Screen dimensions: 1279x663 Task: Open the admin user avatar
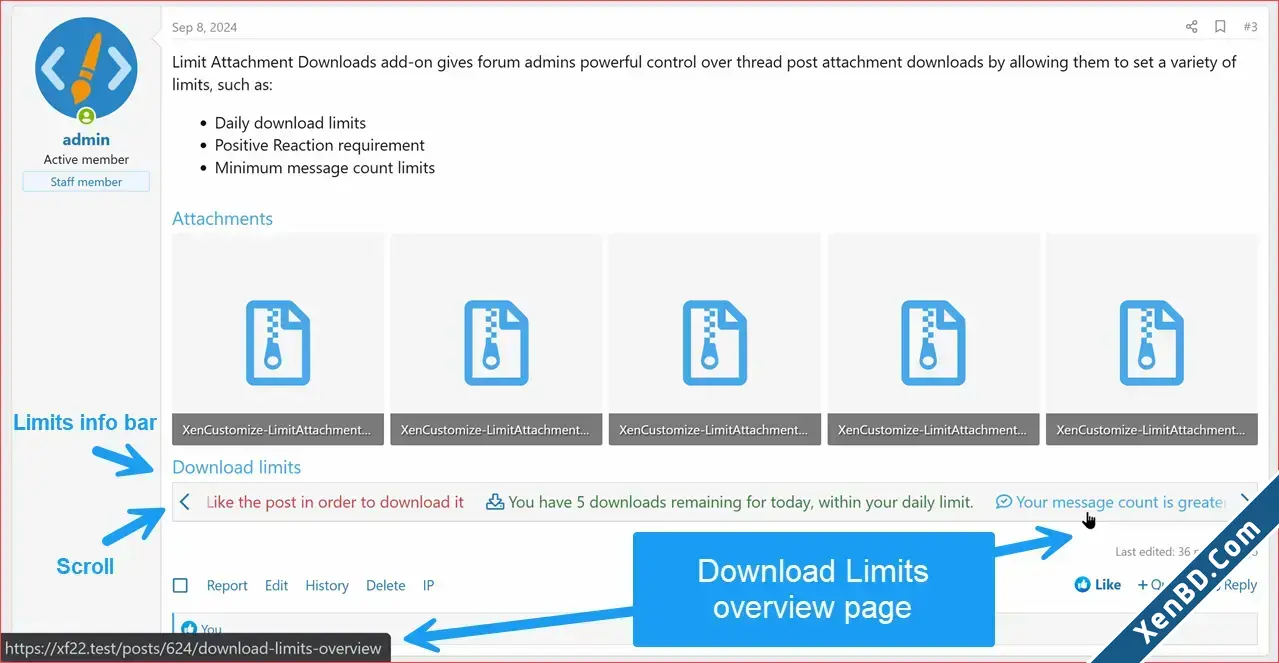(x=86, y=67)
